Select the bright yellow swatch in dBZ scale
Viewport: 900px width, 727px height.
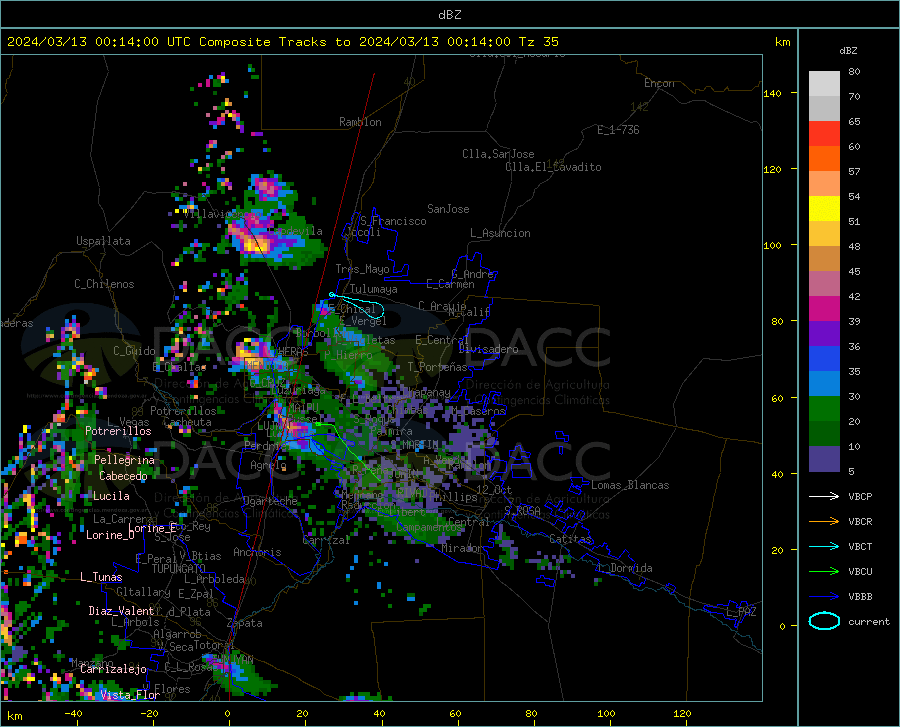pyautogui.click(x=824, y=209)
